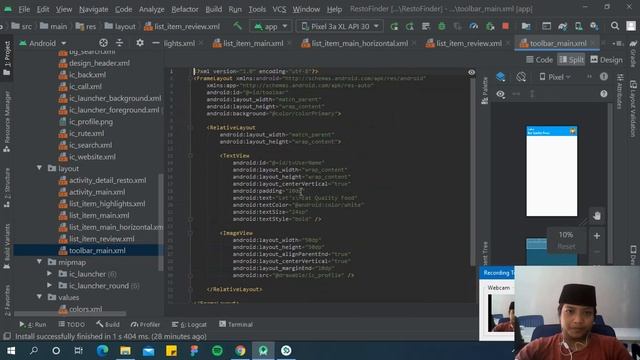
Task: Collapse the layout folder
Action: pyautogui.click(x=40, y=168)
